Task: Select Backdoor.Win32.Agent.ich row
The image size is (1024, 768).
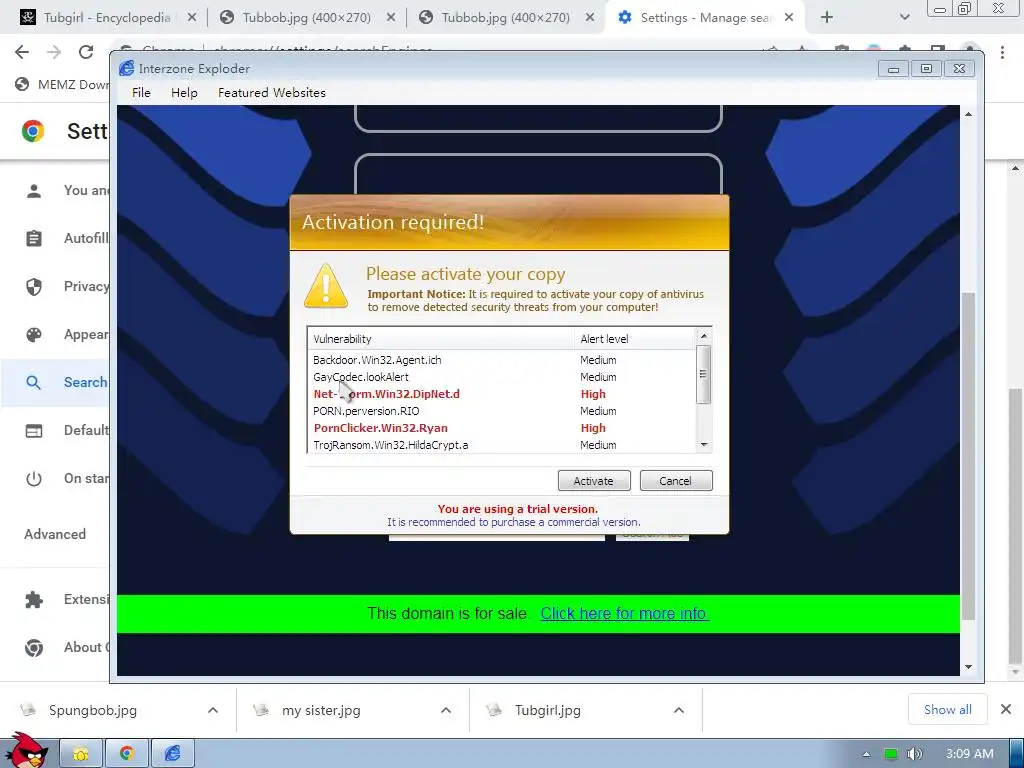Action: 502,360
